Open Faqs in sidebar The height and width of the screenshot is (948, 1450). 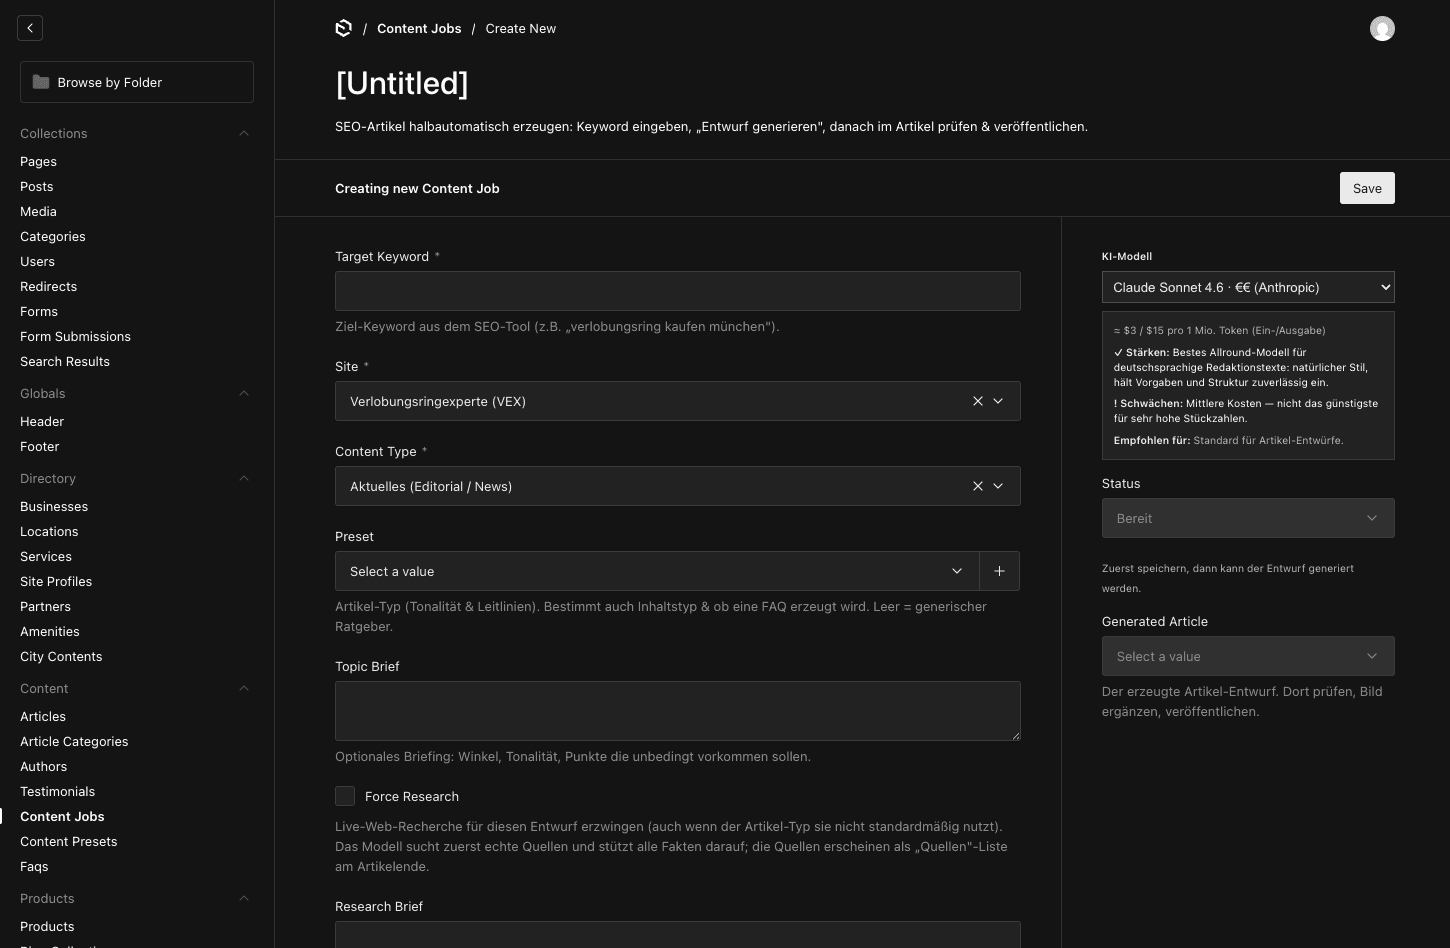pyautogui.click(x=34, y=866)
